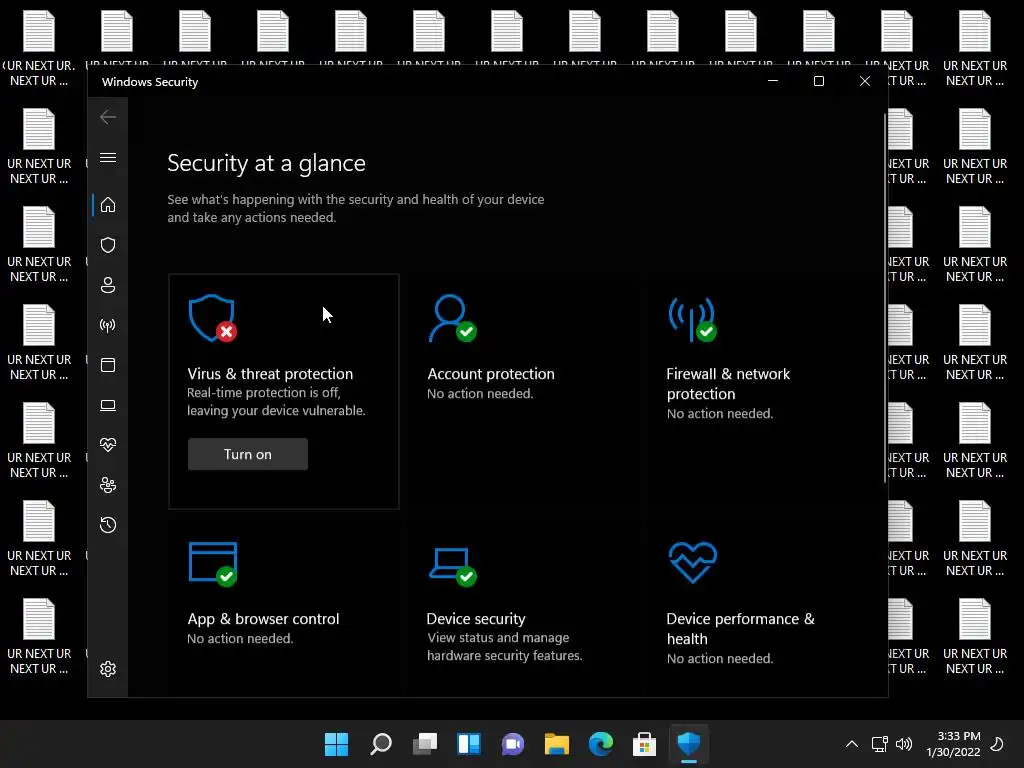Close the Windows Security window
The width and height of the screenshot is (1024, 768).
tap(865, 81)
